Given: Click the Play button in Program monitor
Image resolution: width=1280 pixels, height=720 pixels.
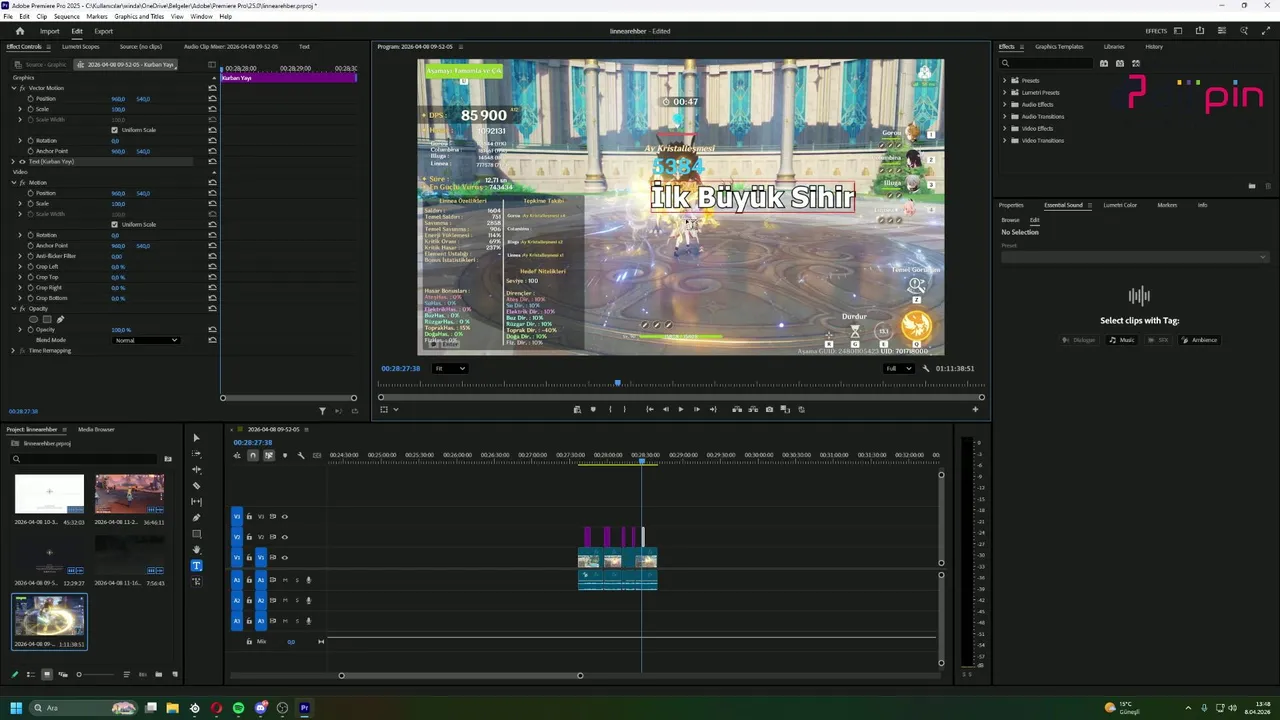Looking at the screenshot, I should [681, 409].
